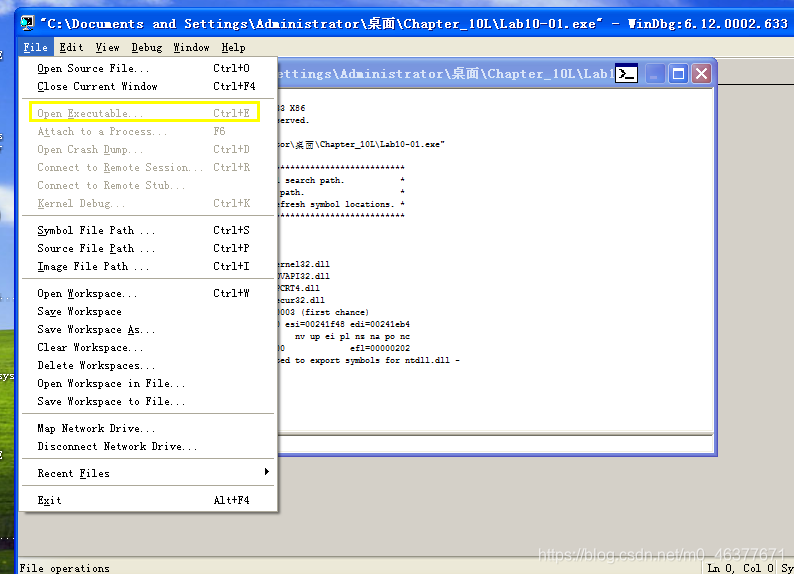Choose Clear Workspace entry

point(148,347)
